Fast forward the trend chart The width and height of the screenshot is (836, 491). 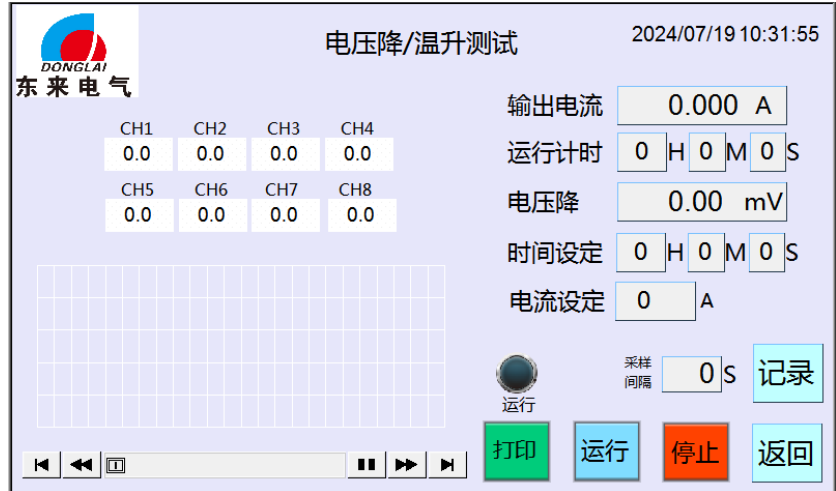(406, 464)
